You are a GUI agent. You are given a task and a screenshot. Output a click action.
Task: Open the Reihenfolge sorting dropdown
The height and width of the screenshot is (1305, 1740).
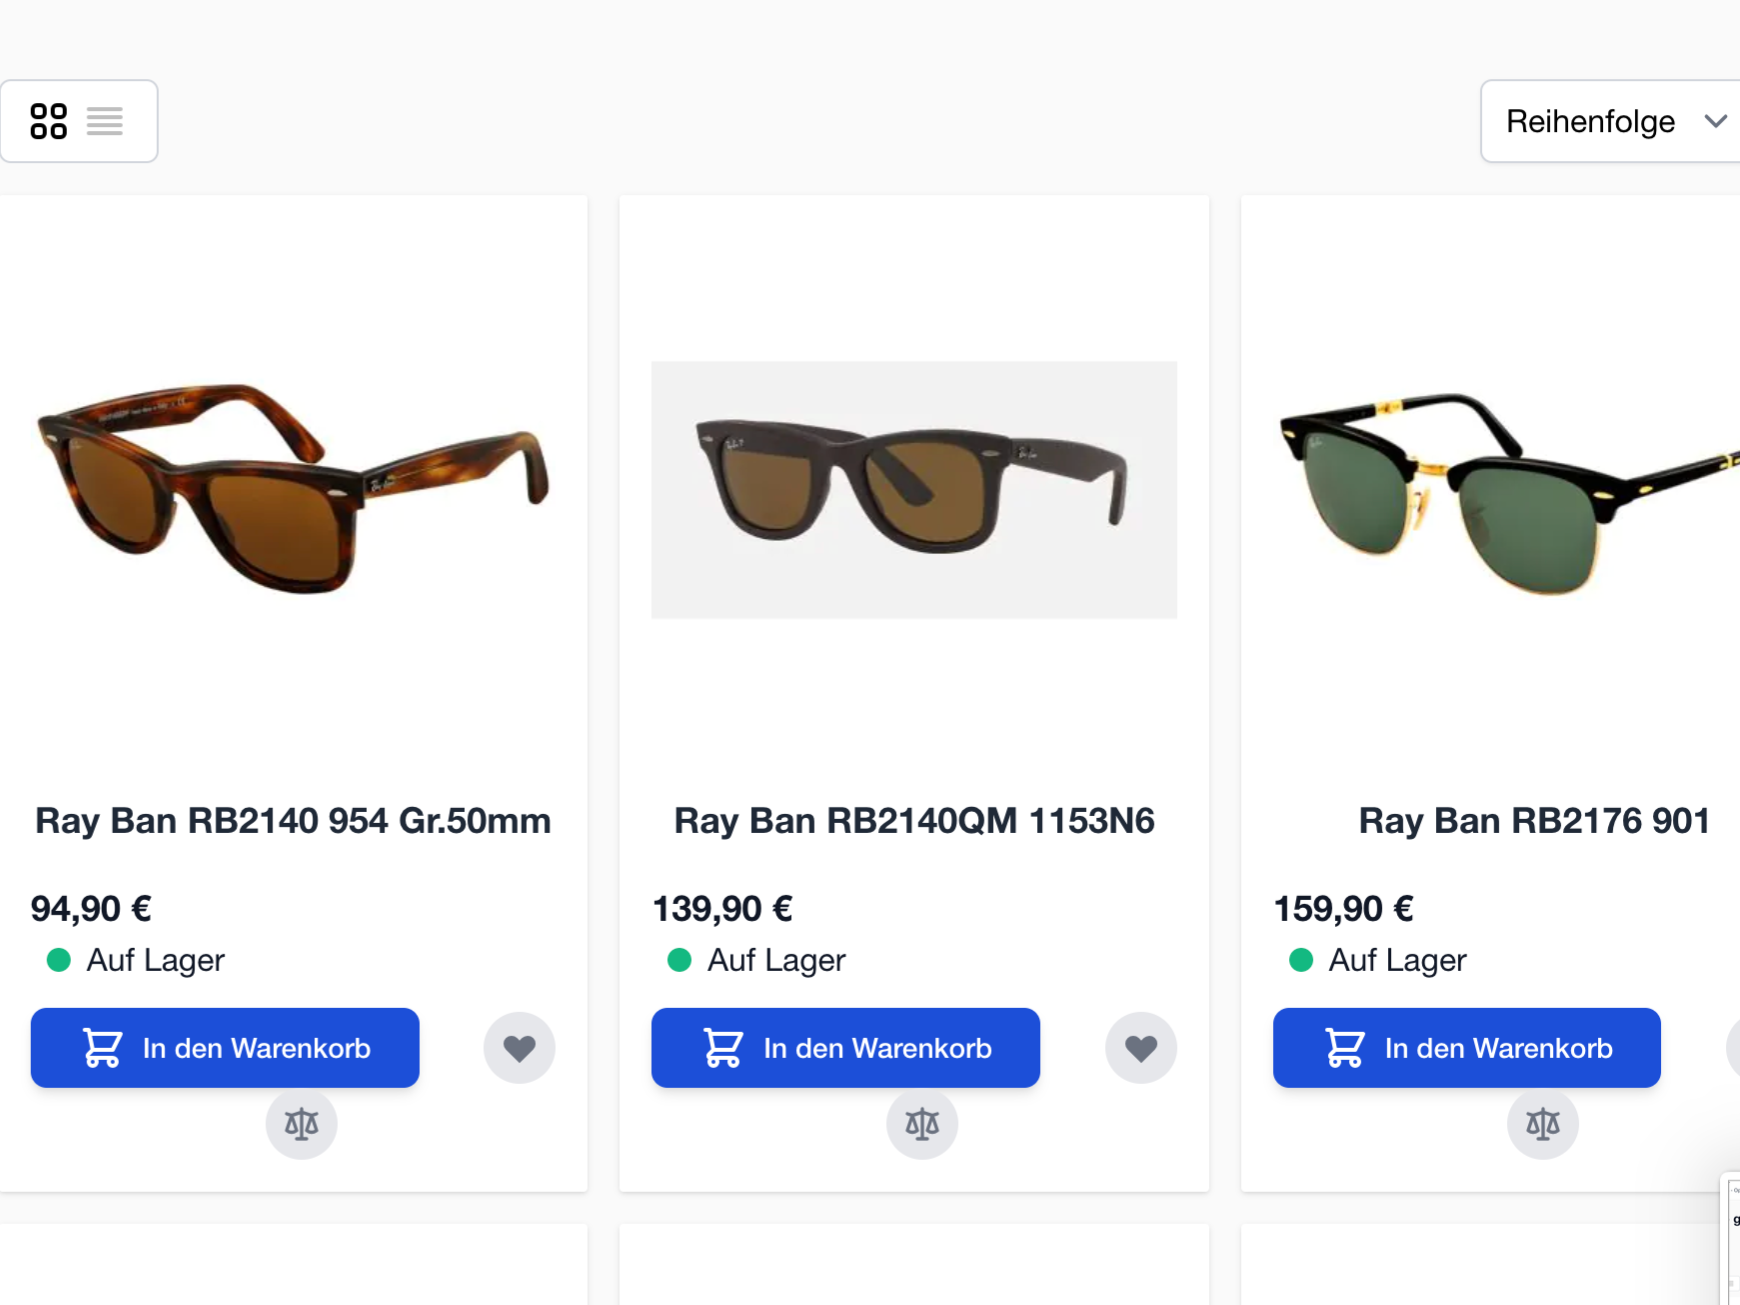pos(1610,121)
